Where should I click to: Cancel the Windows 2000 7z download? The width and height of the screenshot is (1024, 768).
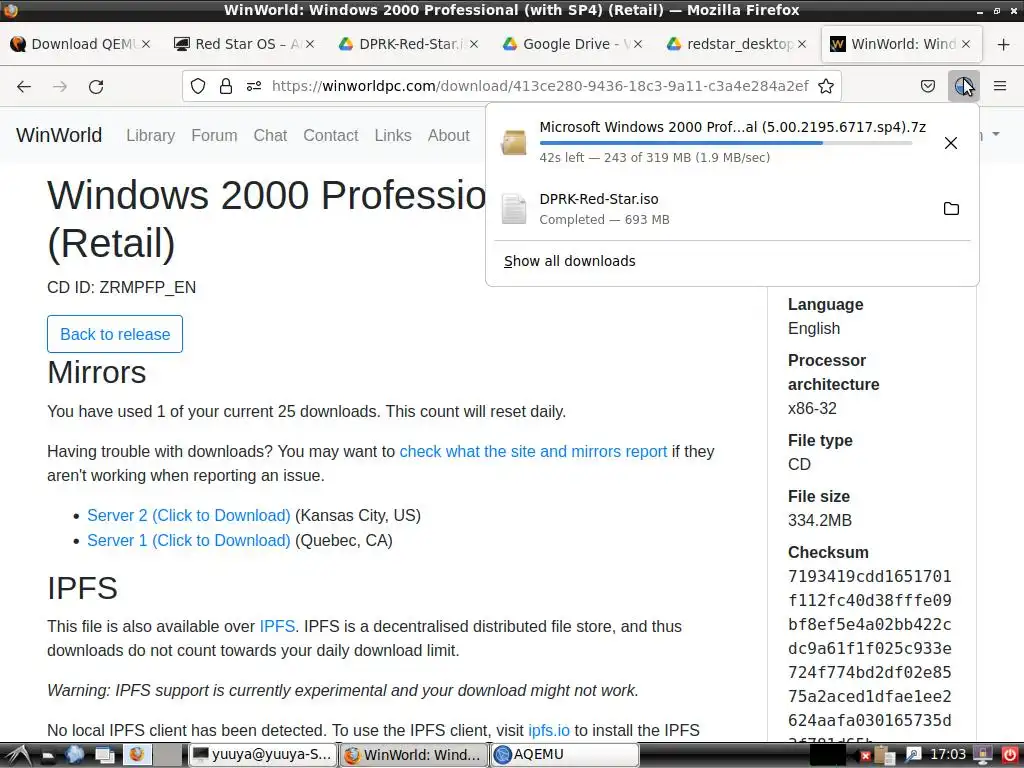(951, 142)
